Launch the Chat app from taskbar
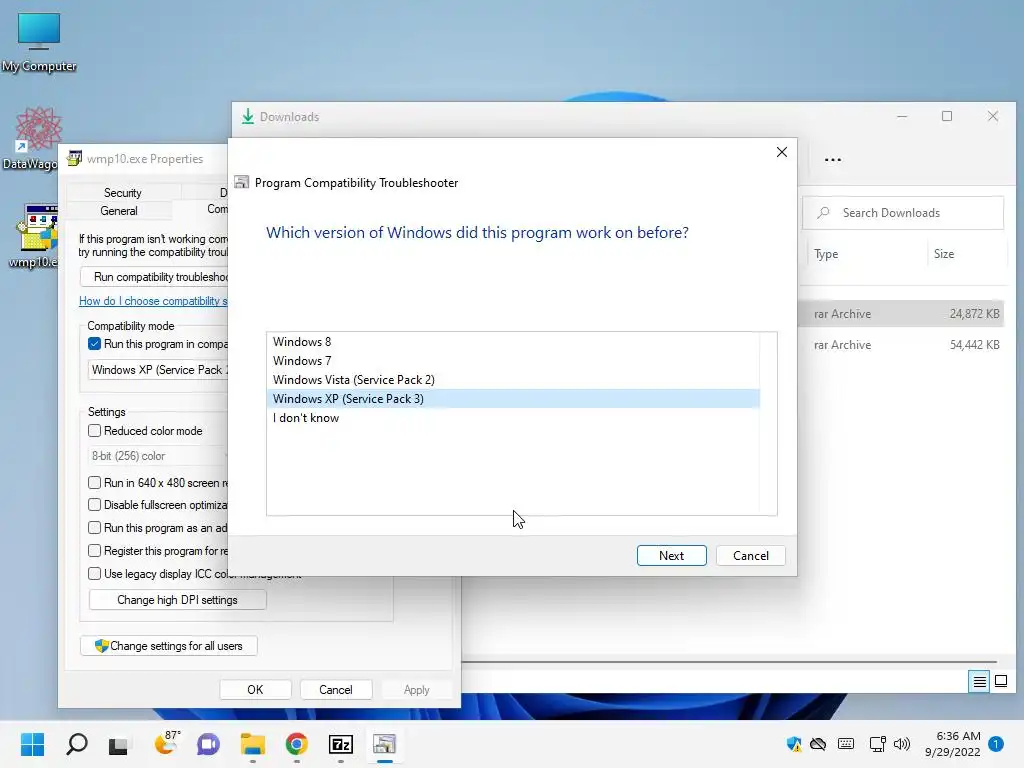The width and height of the screenshot is (1024, 768). pyautogui.click(x=208, y=744)
